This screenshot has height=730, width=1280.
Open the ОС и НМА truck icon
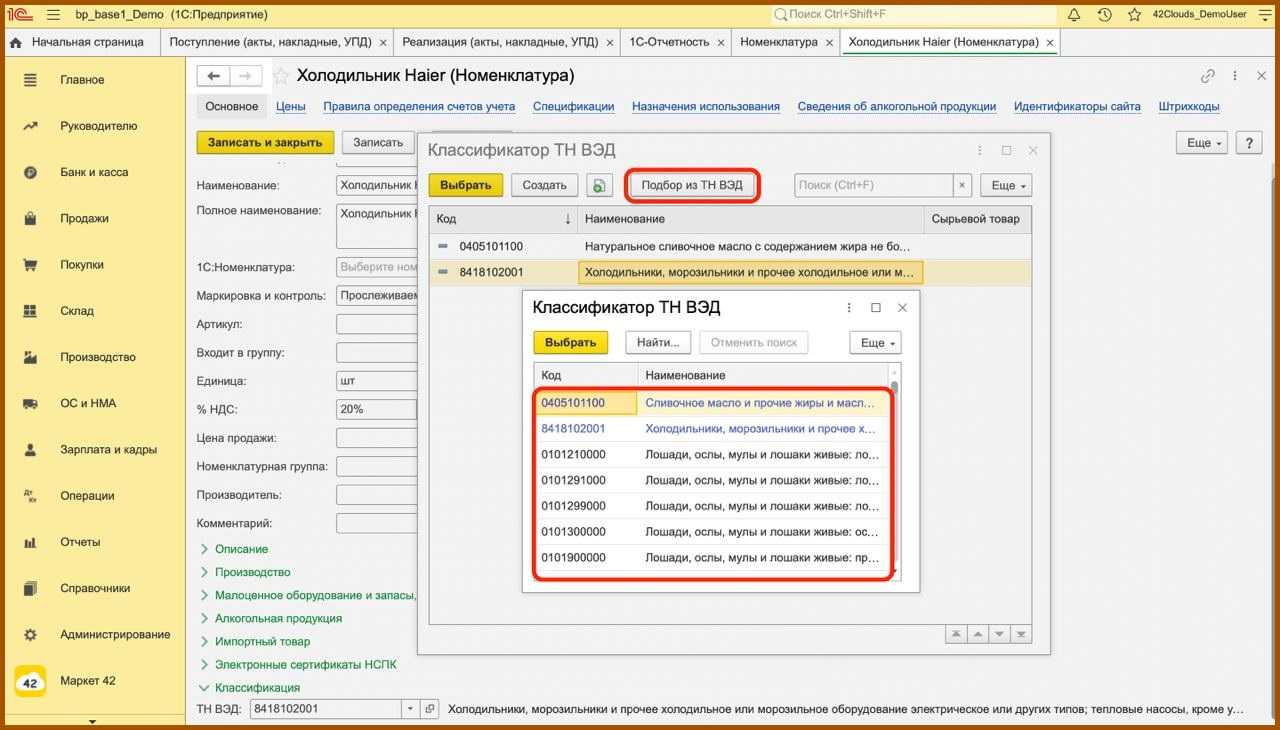coord(30,403)
